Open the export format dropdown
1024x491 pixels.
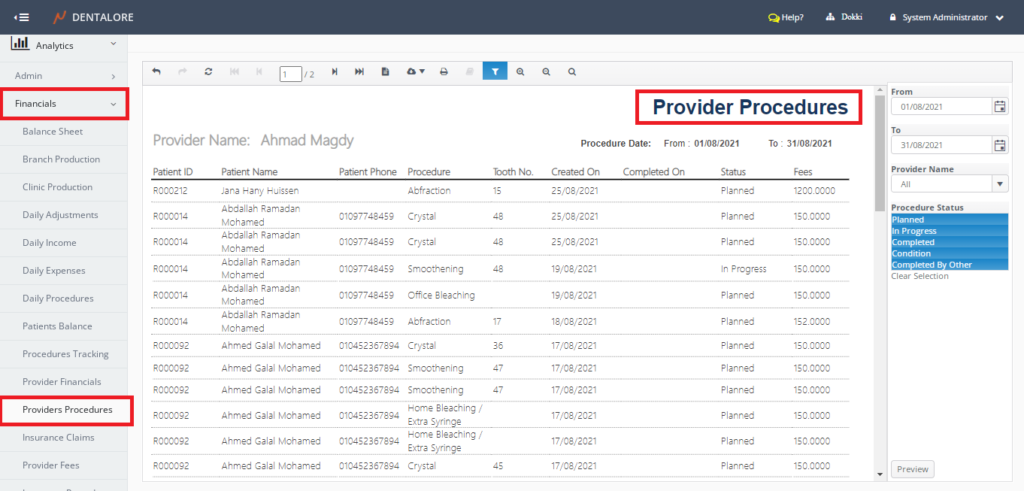[416, 72]
